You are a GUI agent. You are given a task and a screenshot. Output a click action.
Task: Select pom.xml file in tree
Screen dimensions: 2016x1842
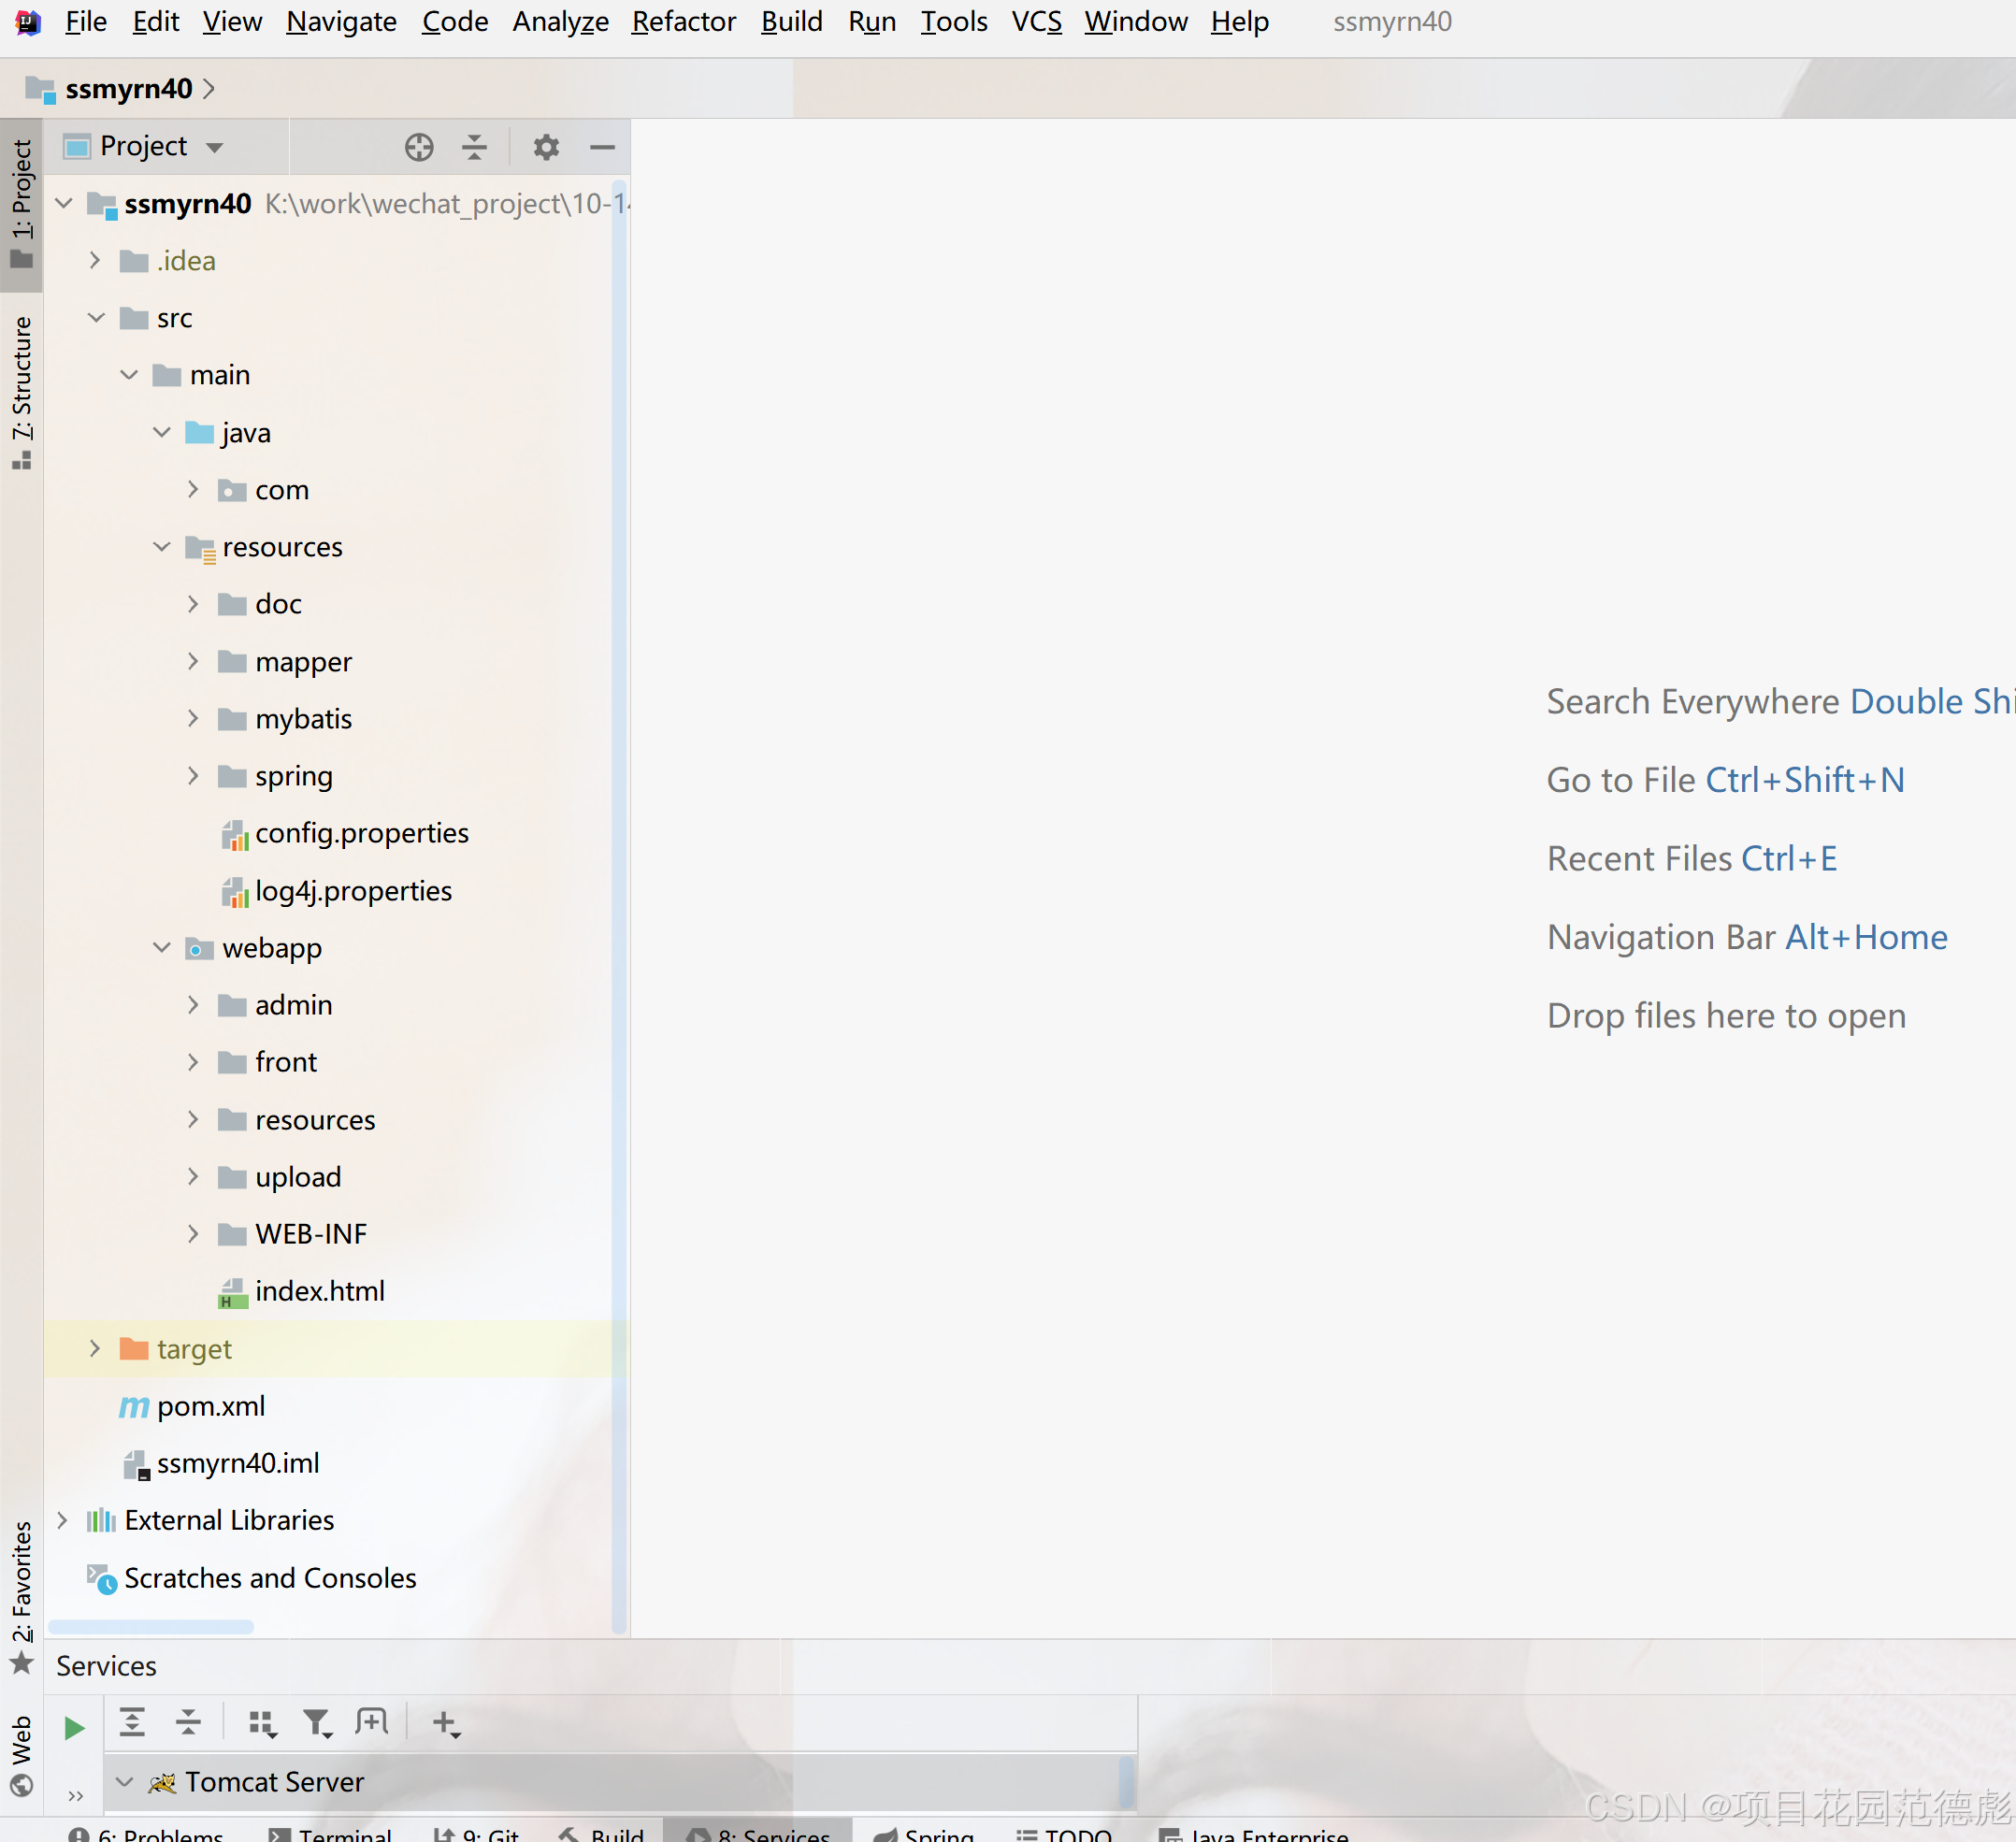(x=211, y=1406)
